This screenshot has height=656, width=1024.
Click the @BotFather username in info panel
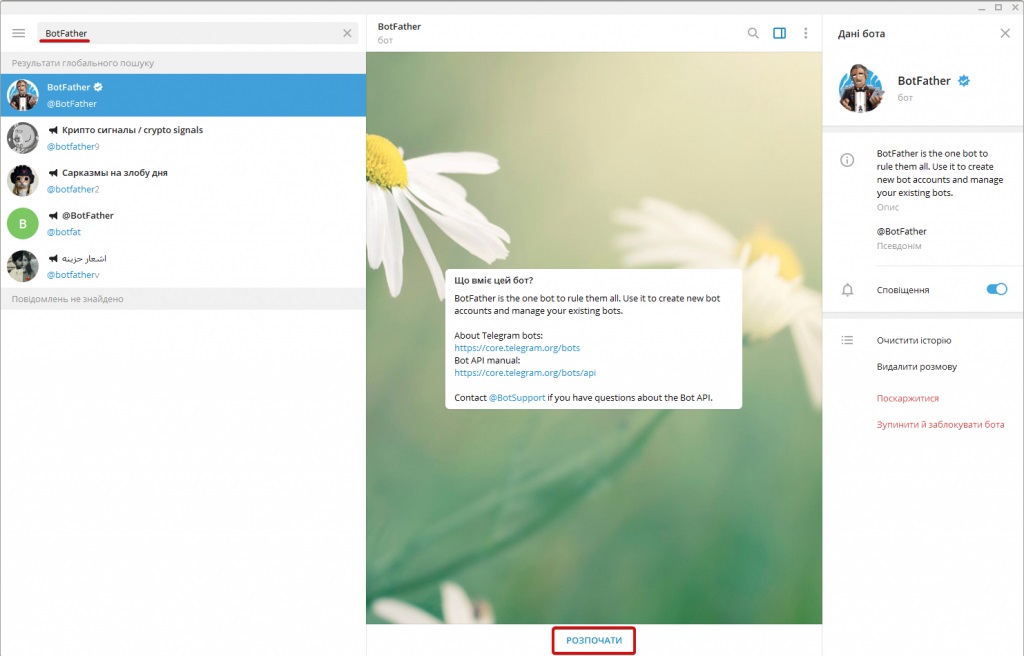tap(901, 231)
